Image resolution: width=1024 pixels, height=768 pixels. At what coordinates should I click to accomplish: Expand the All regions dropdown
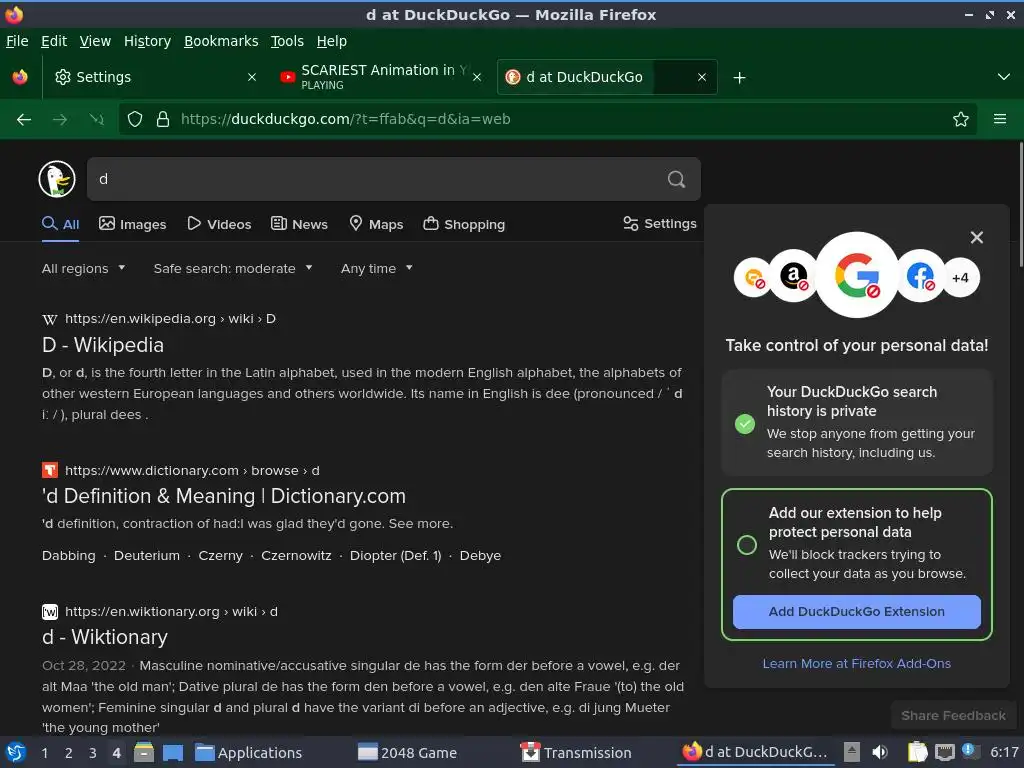click(x=84, y=268)
